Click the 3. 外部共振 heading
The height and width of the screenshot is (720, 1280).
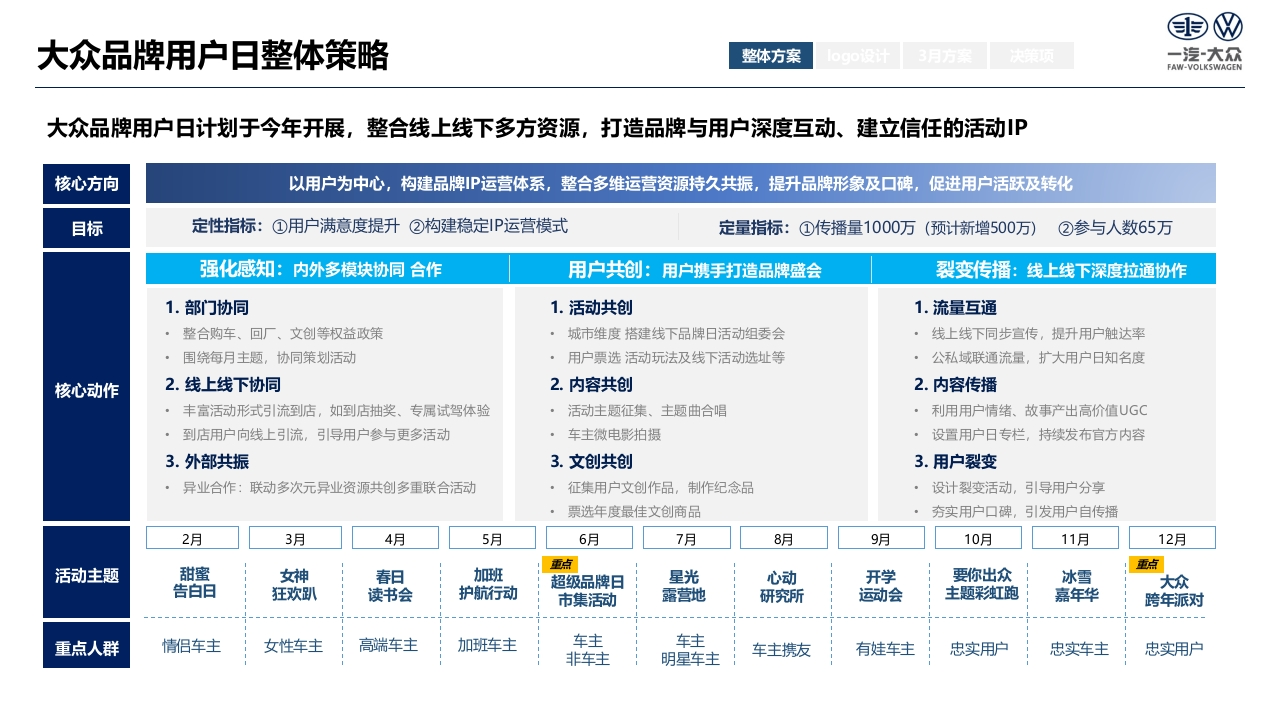coord(207,462)
